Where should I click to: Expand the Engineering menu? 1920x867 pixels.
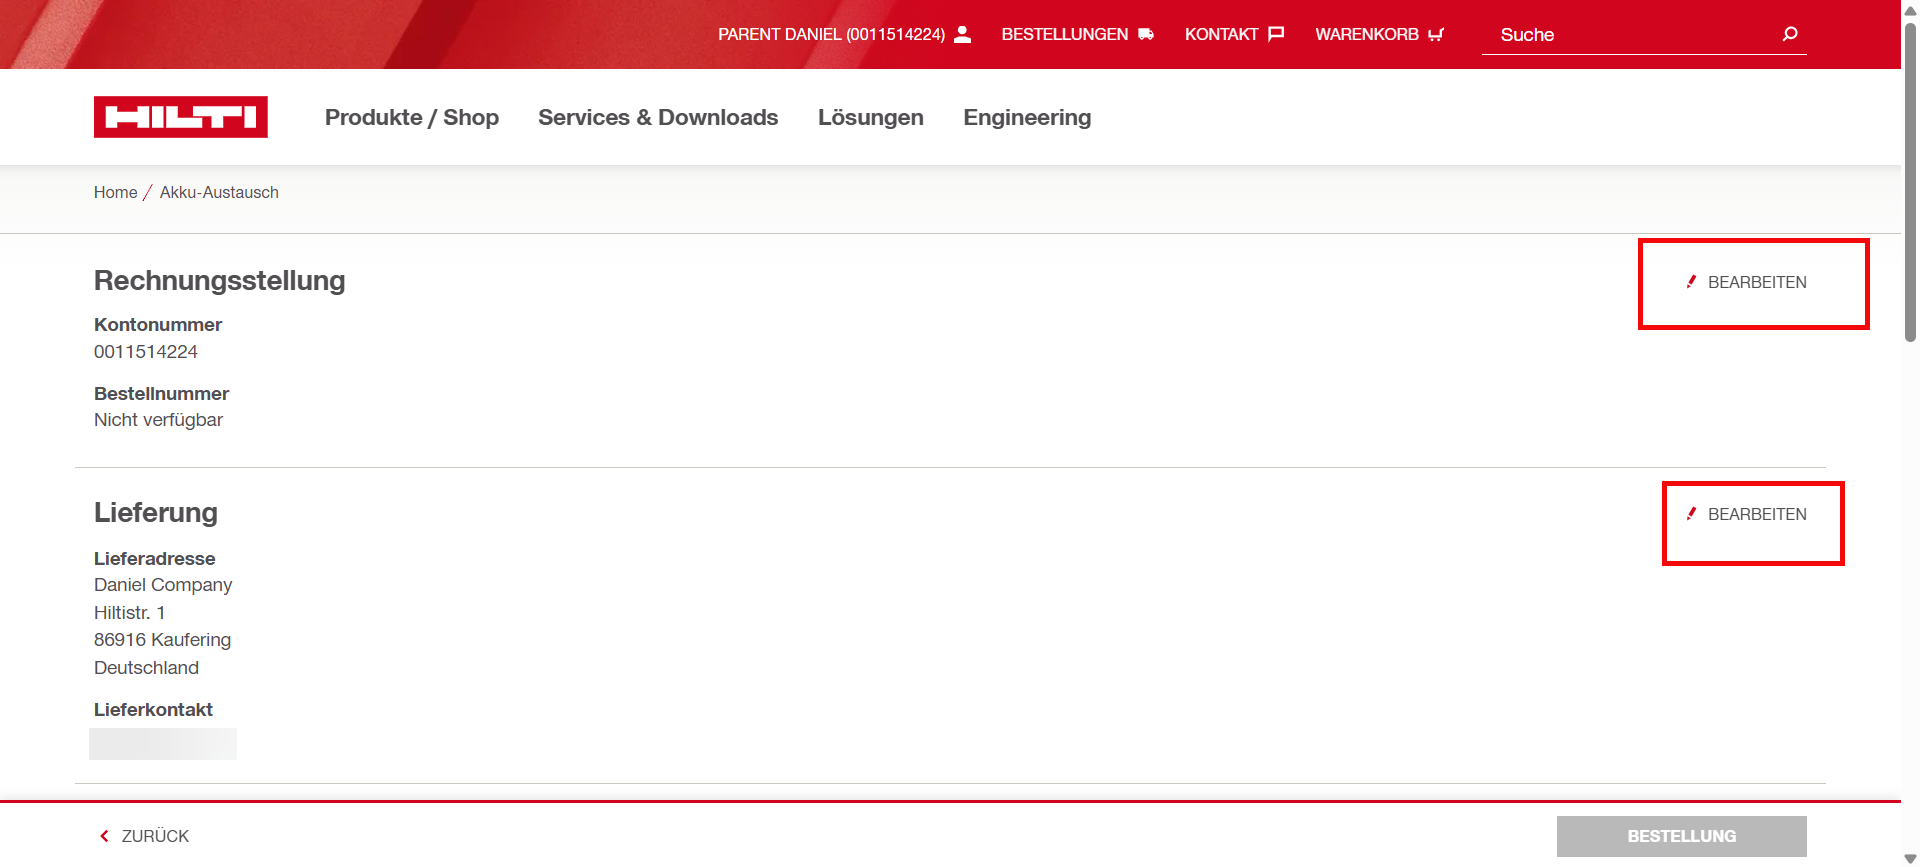tap(1026, 117)
